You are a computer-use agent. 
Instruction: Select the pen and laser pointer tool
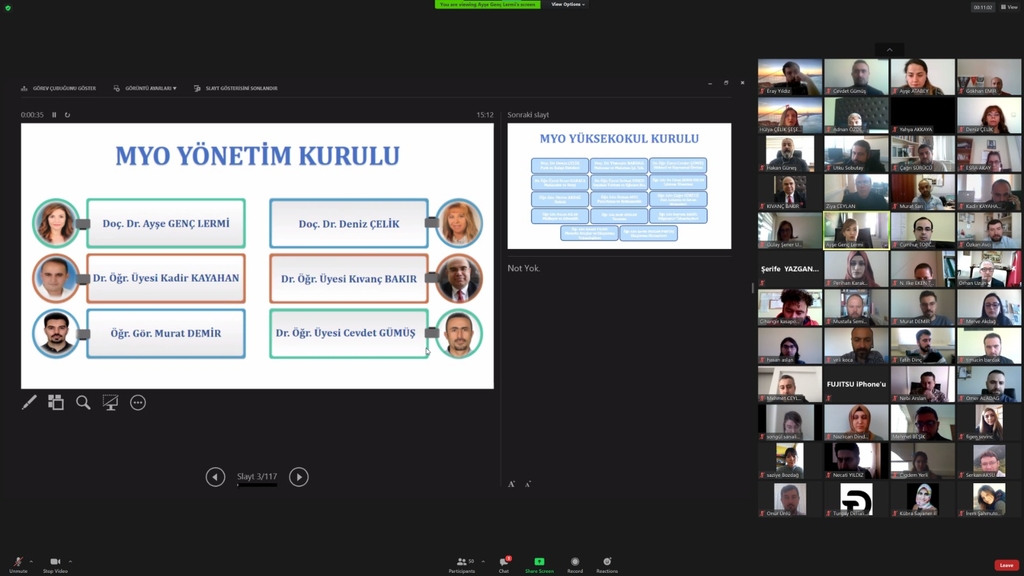29,402
